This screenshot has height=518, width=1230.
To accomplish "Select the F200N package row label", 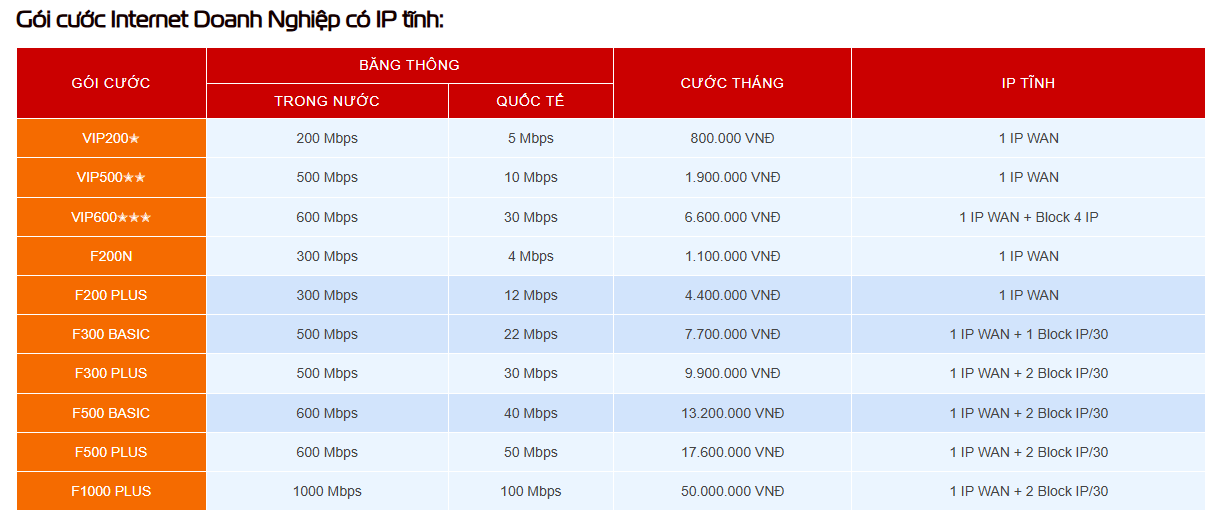I will tap(111, 256).
